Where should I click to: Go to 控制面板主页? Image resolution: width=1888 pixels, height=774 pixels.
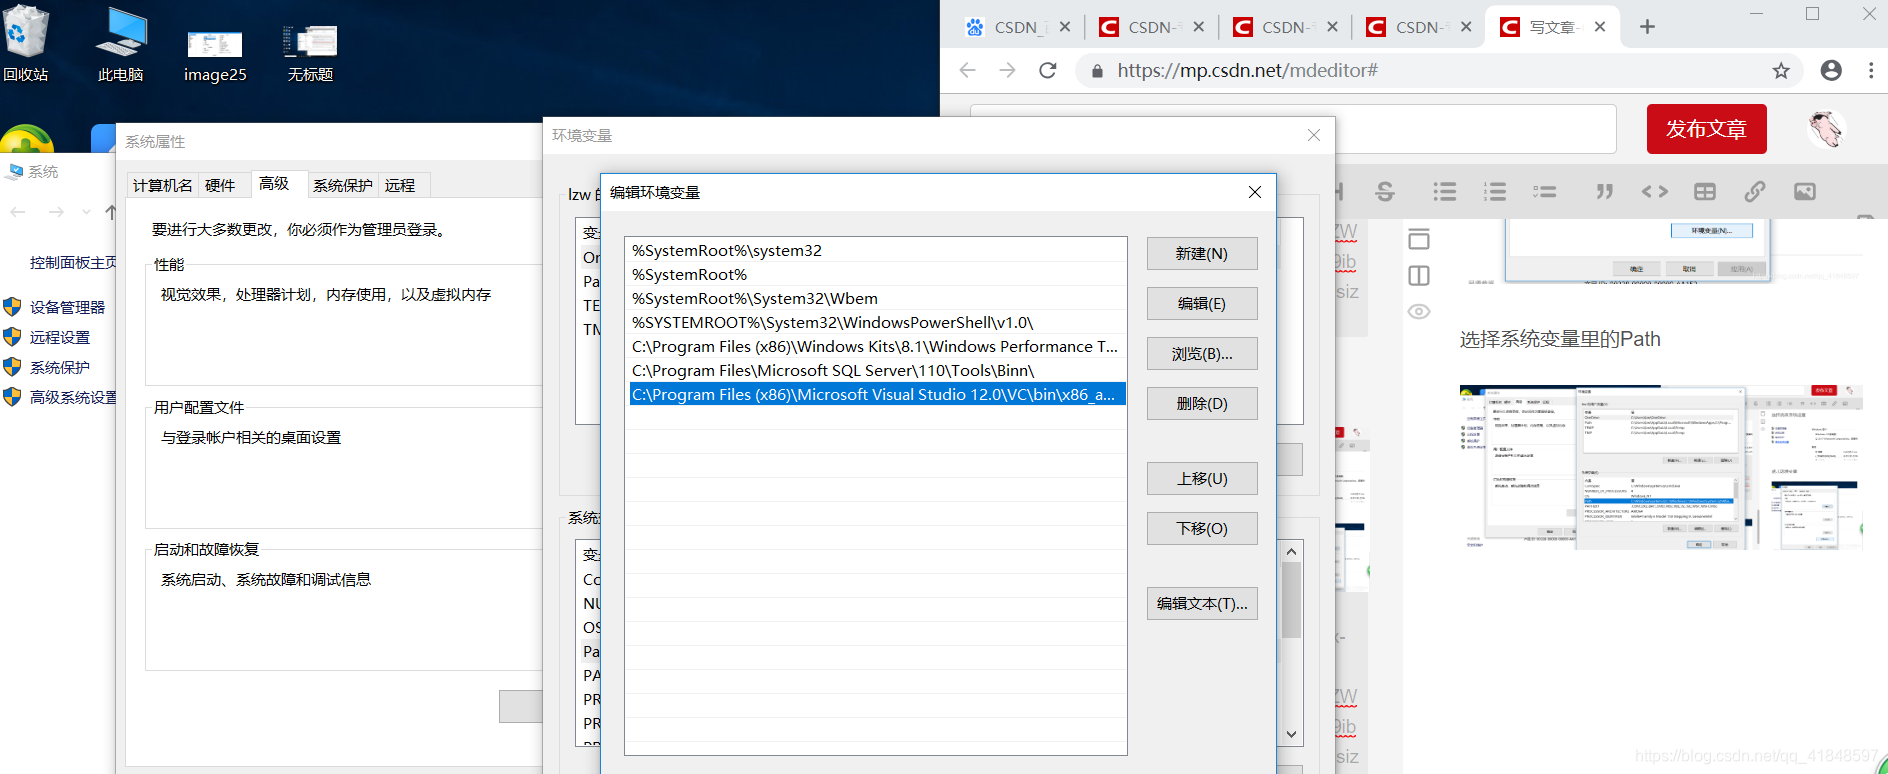(x=73, y=262)
